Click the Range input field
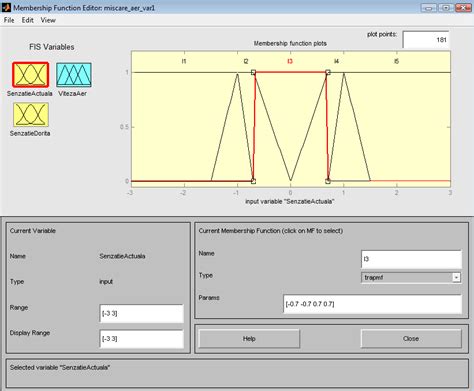This screenshot has width=474, height=391. tap(141, 313)
